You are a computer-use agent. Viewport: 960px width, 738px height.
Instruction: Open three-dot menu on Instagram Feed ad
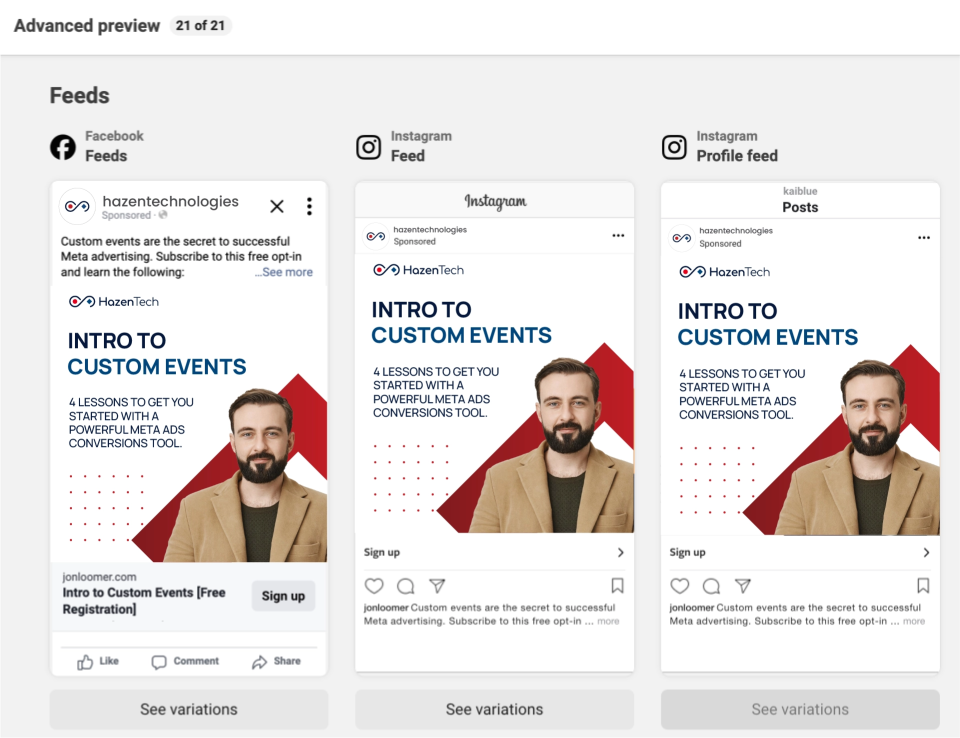click(618, 236)
